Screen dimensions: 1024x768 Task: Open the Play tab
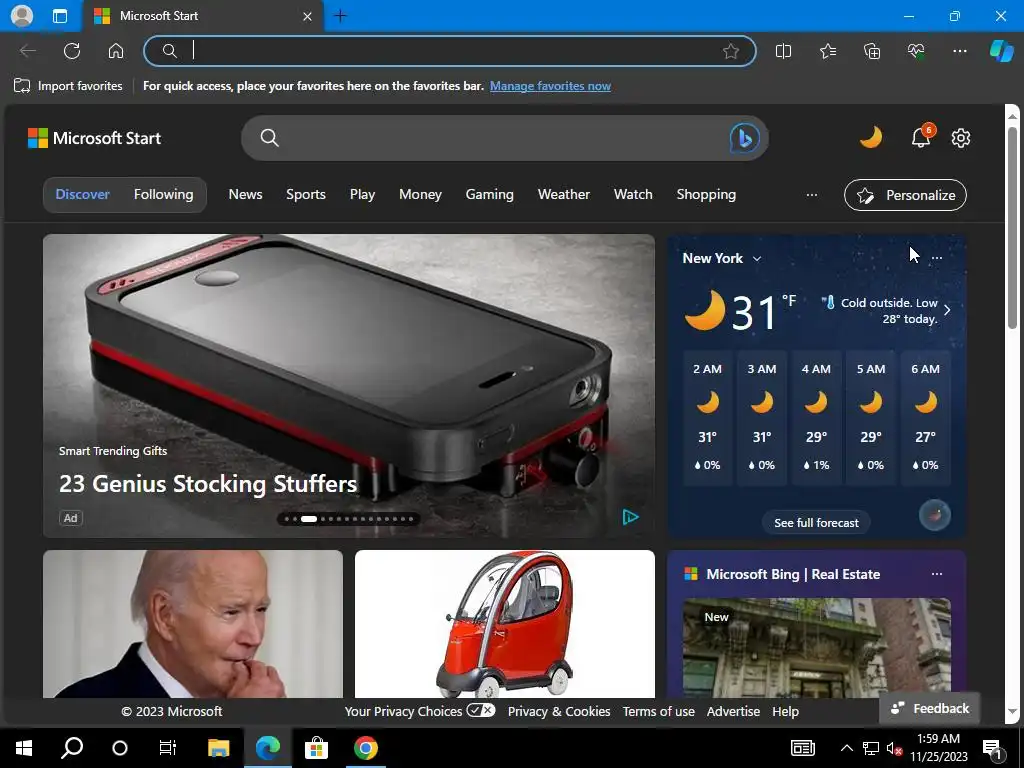[362, 194]
